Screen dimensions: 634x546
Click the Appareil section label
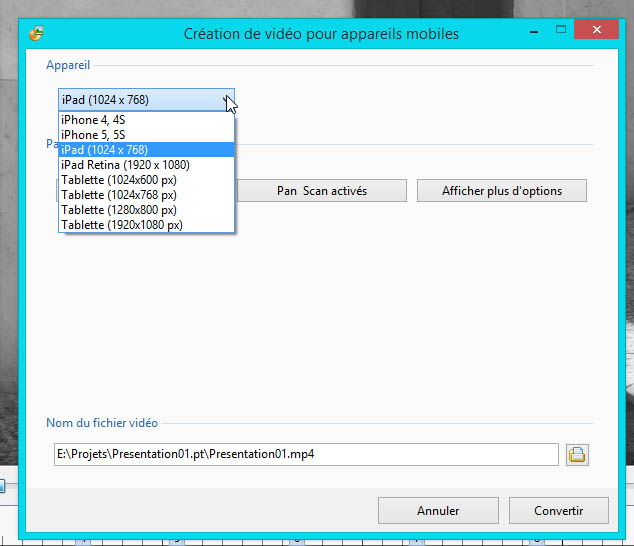point(68,65)
